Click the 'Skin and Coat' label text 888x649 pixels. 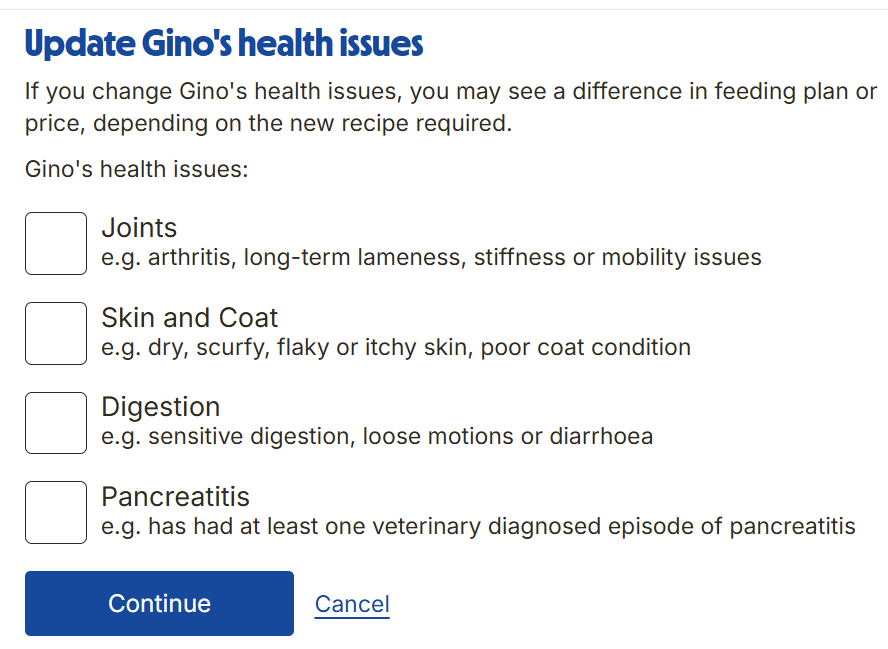tap(189, 318)
